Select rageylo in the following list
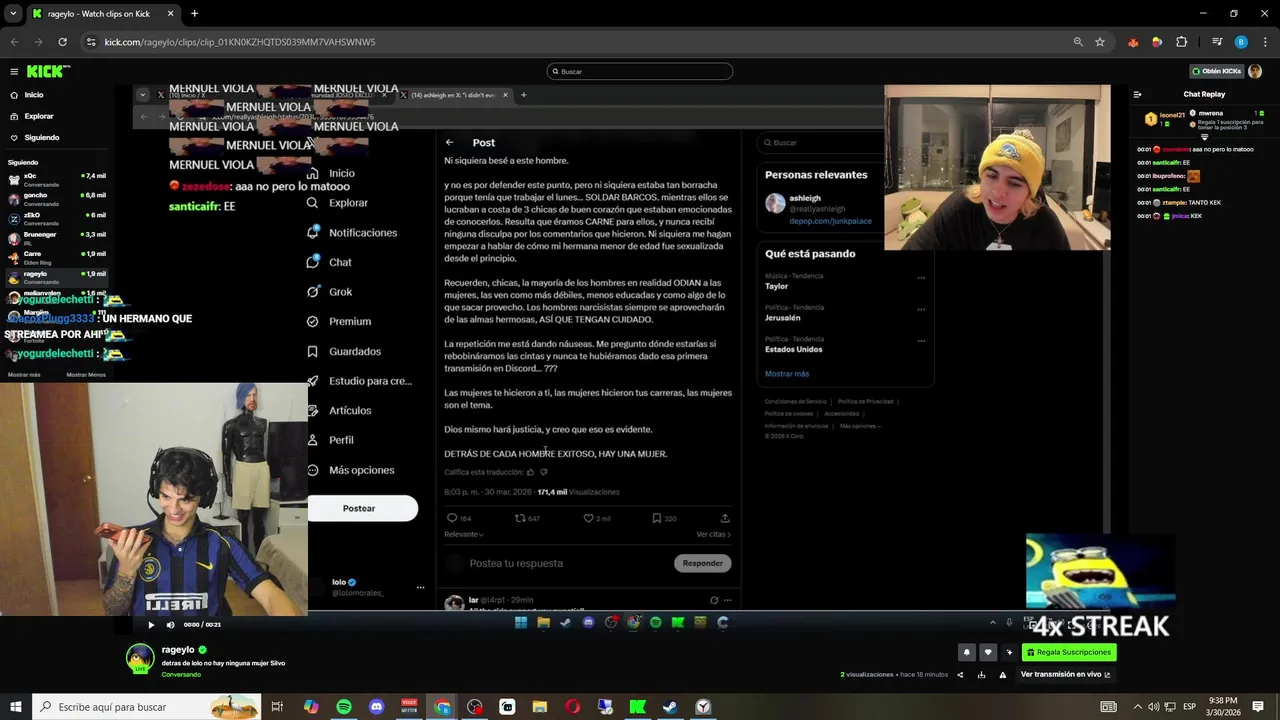 pyautogui.click(x=57, y=277)
